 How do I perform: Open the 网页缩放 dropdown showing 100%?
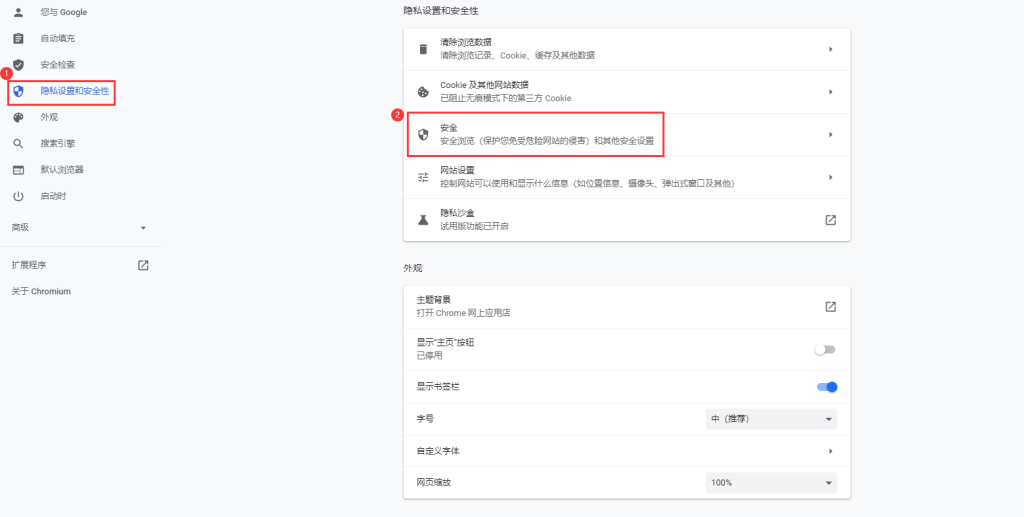click(x=771, y=483)
